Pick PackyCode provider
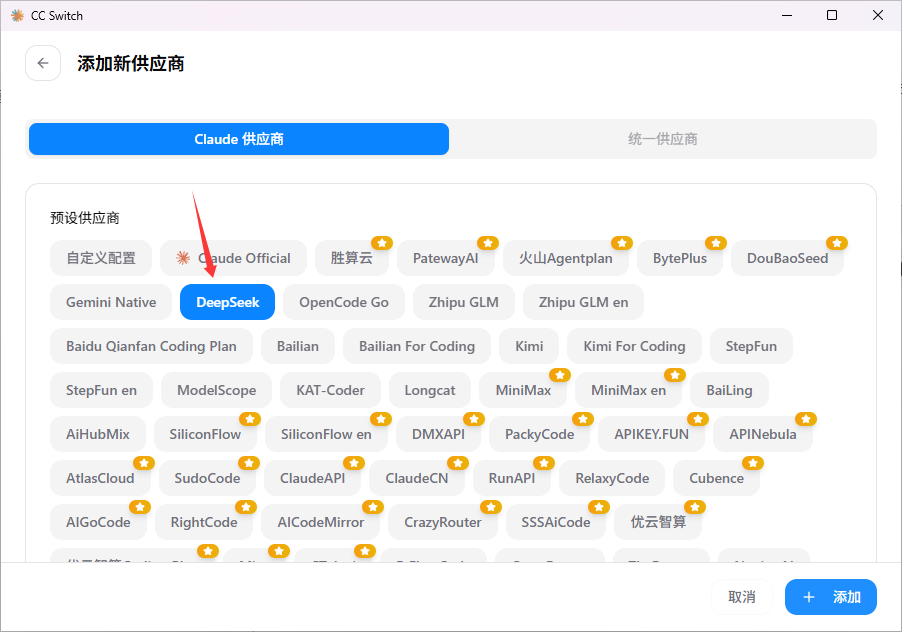The height and width of the screenshot is (632, 902). [x=539, y=434]
